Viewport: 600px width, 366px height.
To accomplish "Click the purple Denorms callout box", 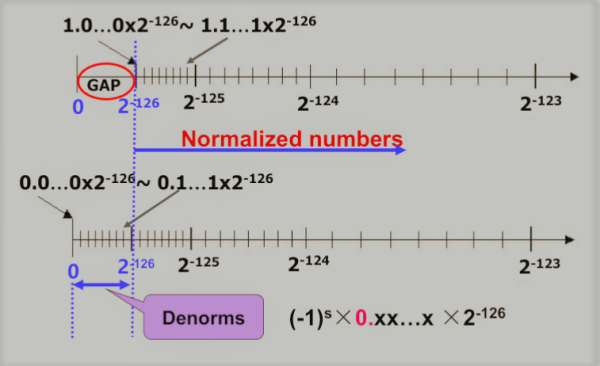I will point(204,317).
